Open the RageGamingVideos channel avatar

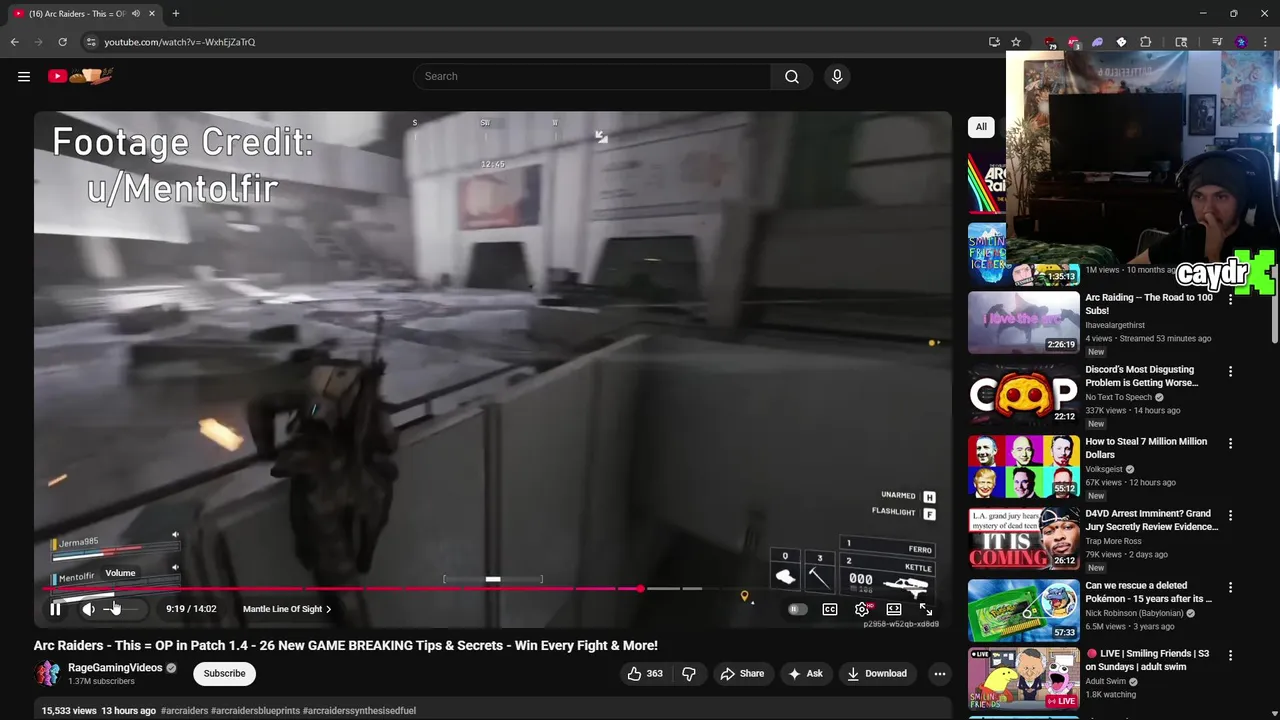tap(47, 673)
